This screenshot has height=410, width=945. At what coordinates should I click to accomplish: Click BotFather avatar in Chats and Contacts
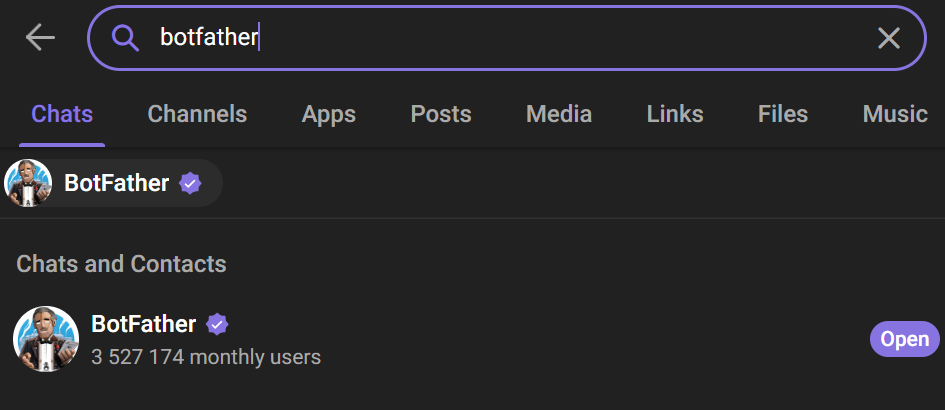pyautogui.click(x=46, y=339)
